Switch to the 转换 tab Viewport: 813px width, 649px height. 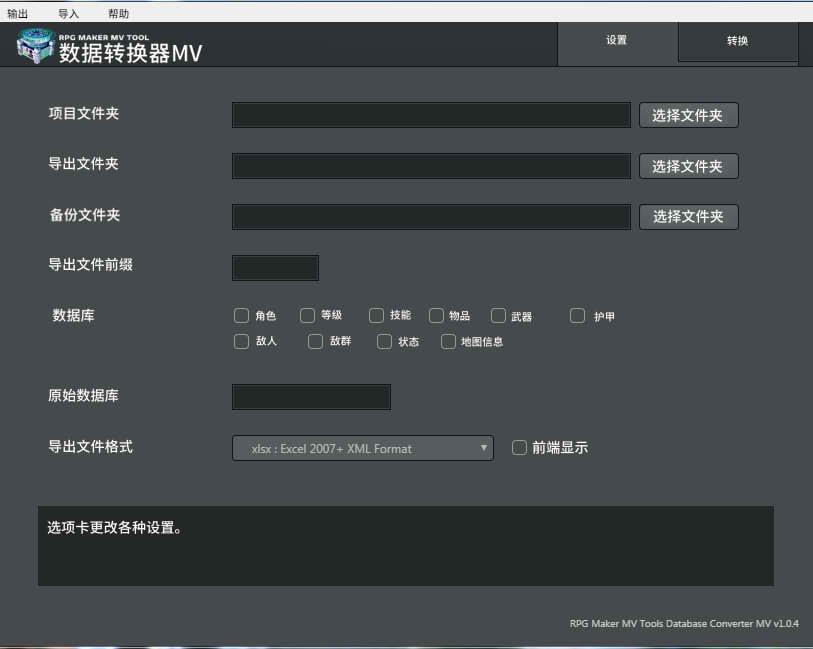click(x=738, y=41)
